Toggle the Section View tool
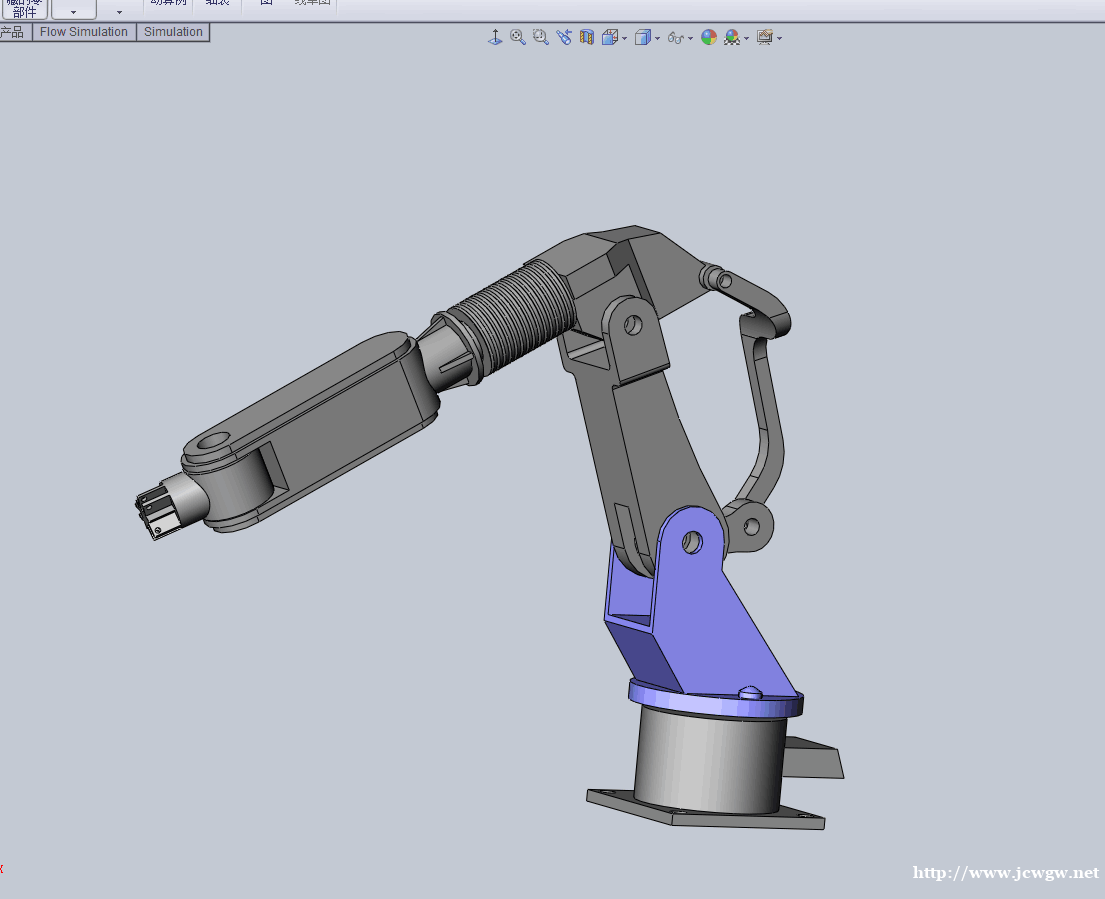This screenshot has width=1105, height=899. point(587,38)
